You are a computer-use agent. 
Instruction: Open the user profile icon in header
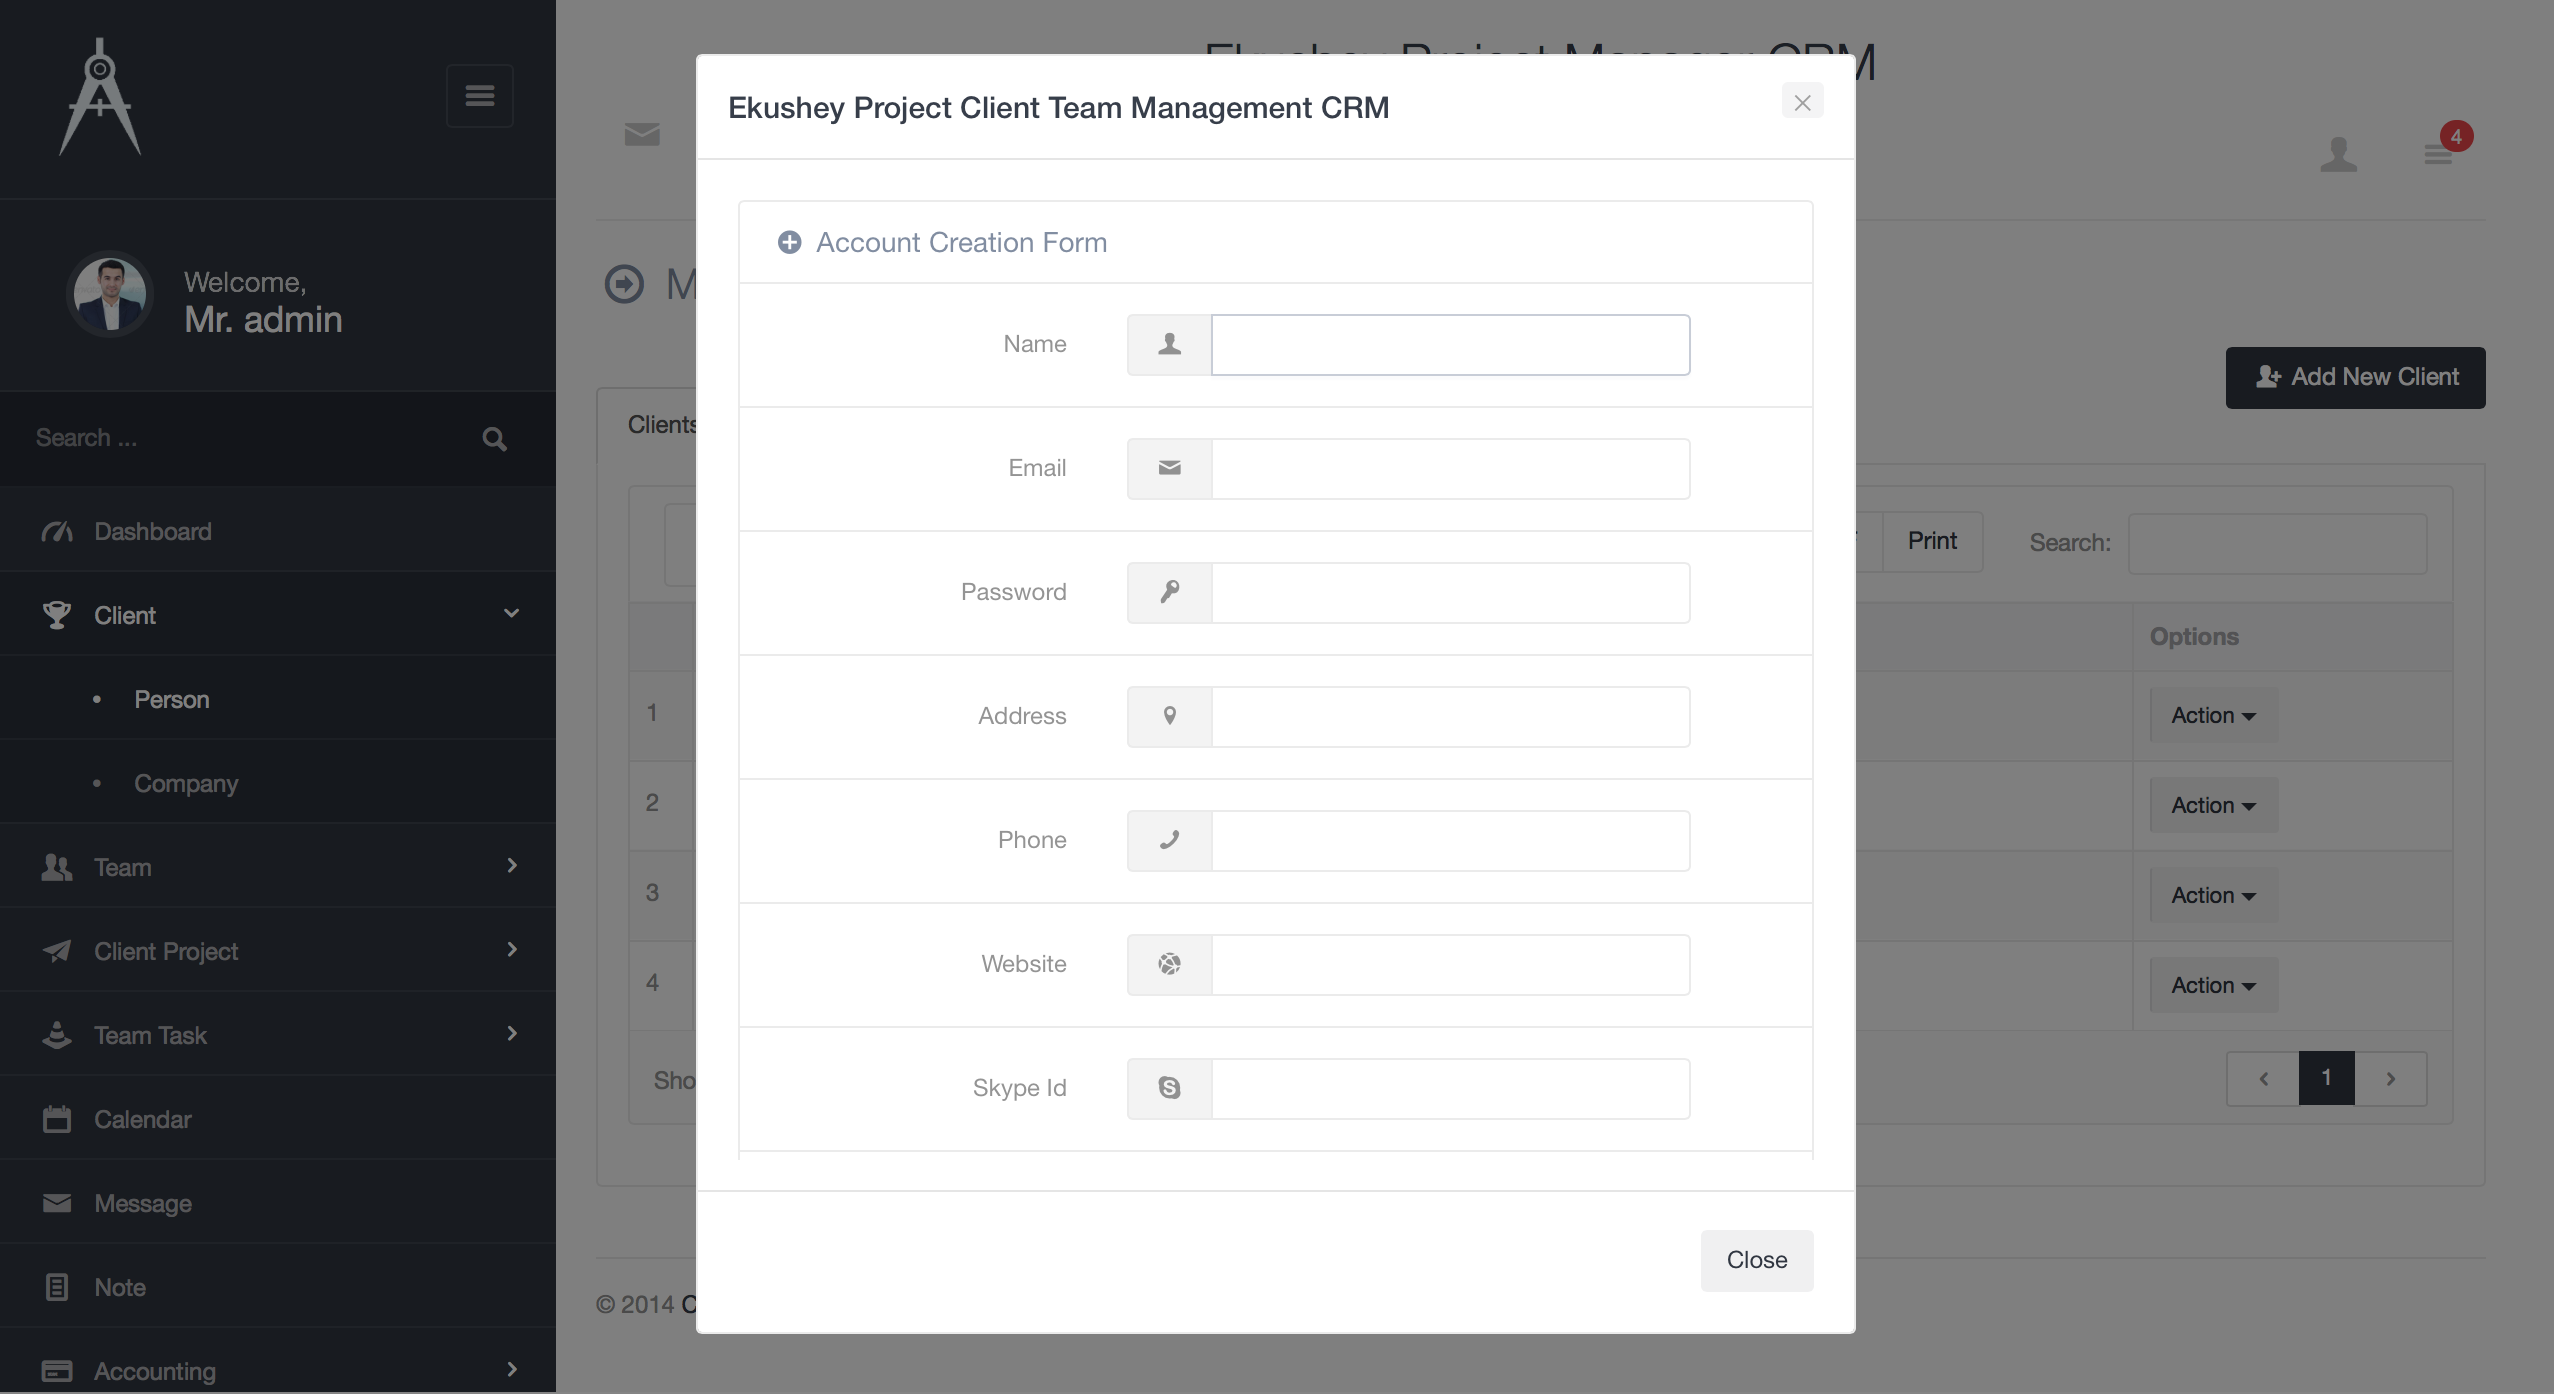(x=2338, y=155)
